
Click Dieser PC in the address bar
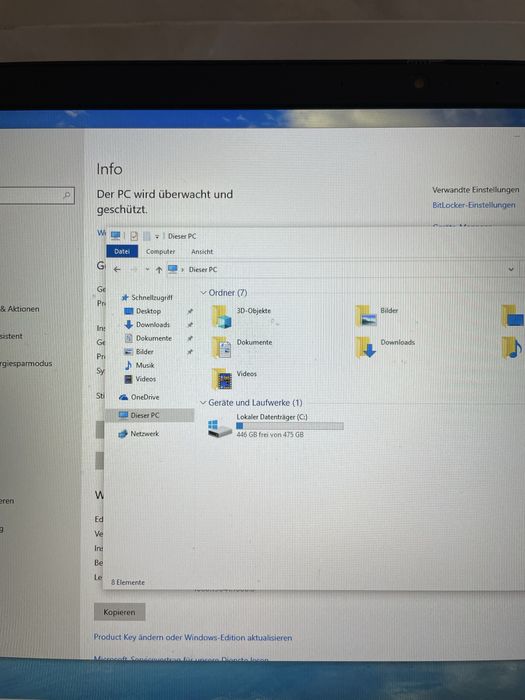click(x=203, y=270)
